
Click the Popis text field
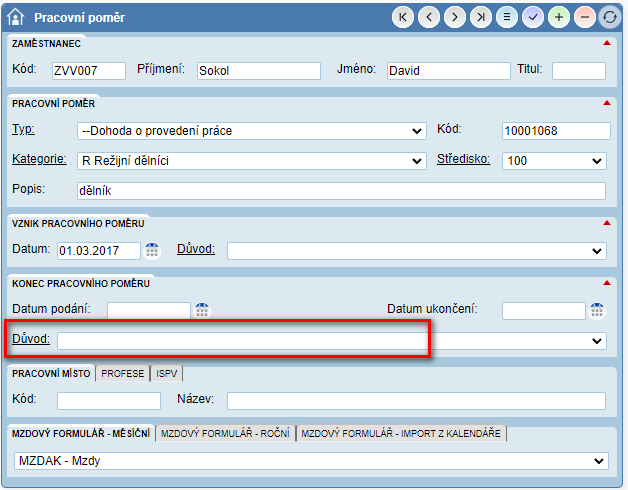[341, 191]
